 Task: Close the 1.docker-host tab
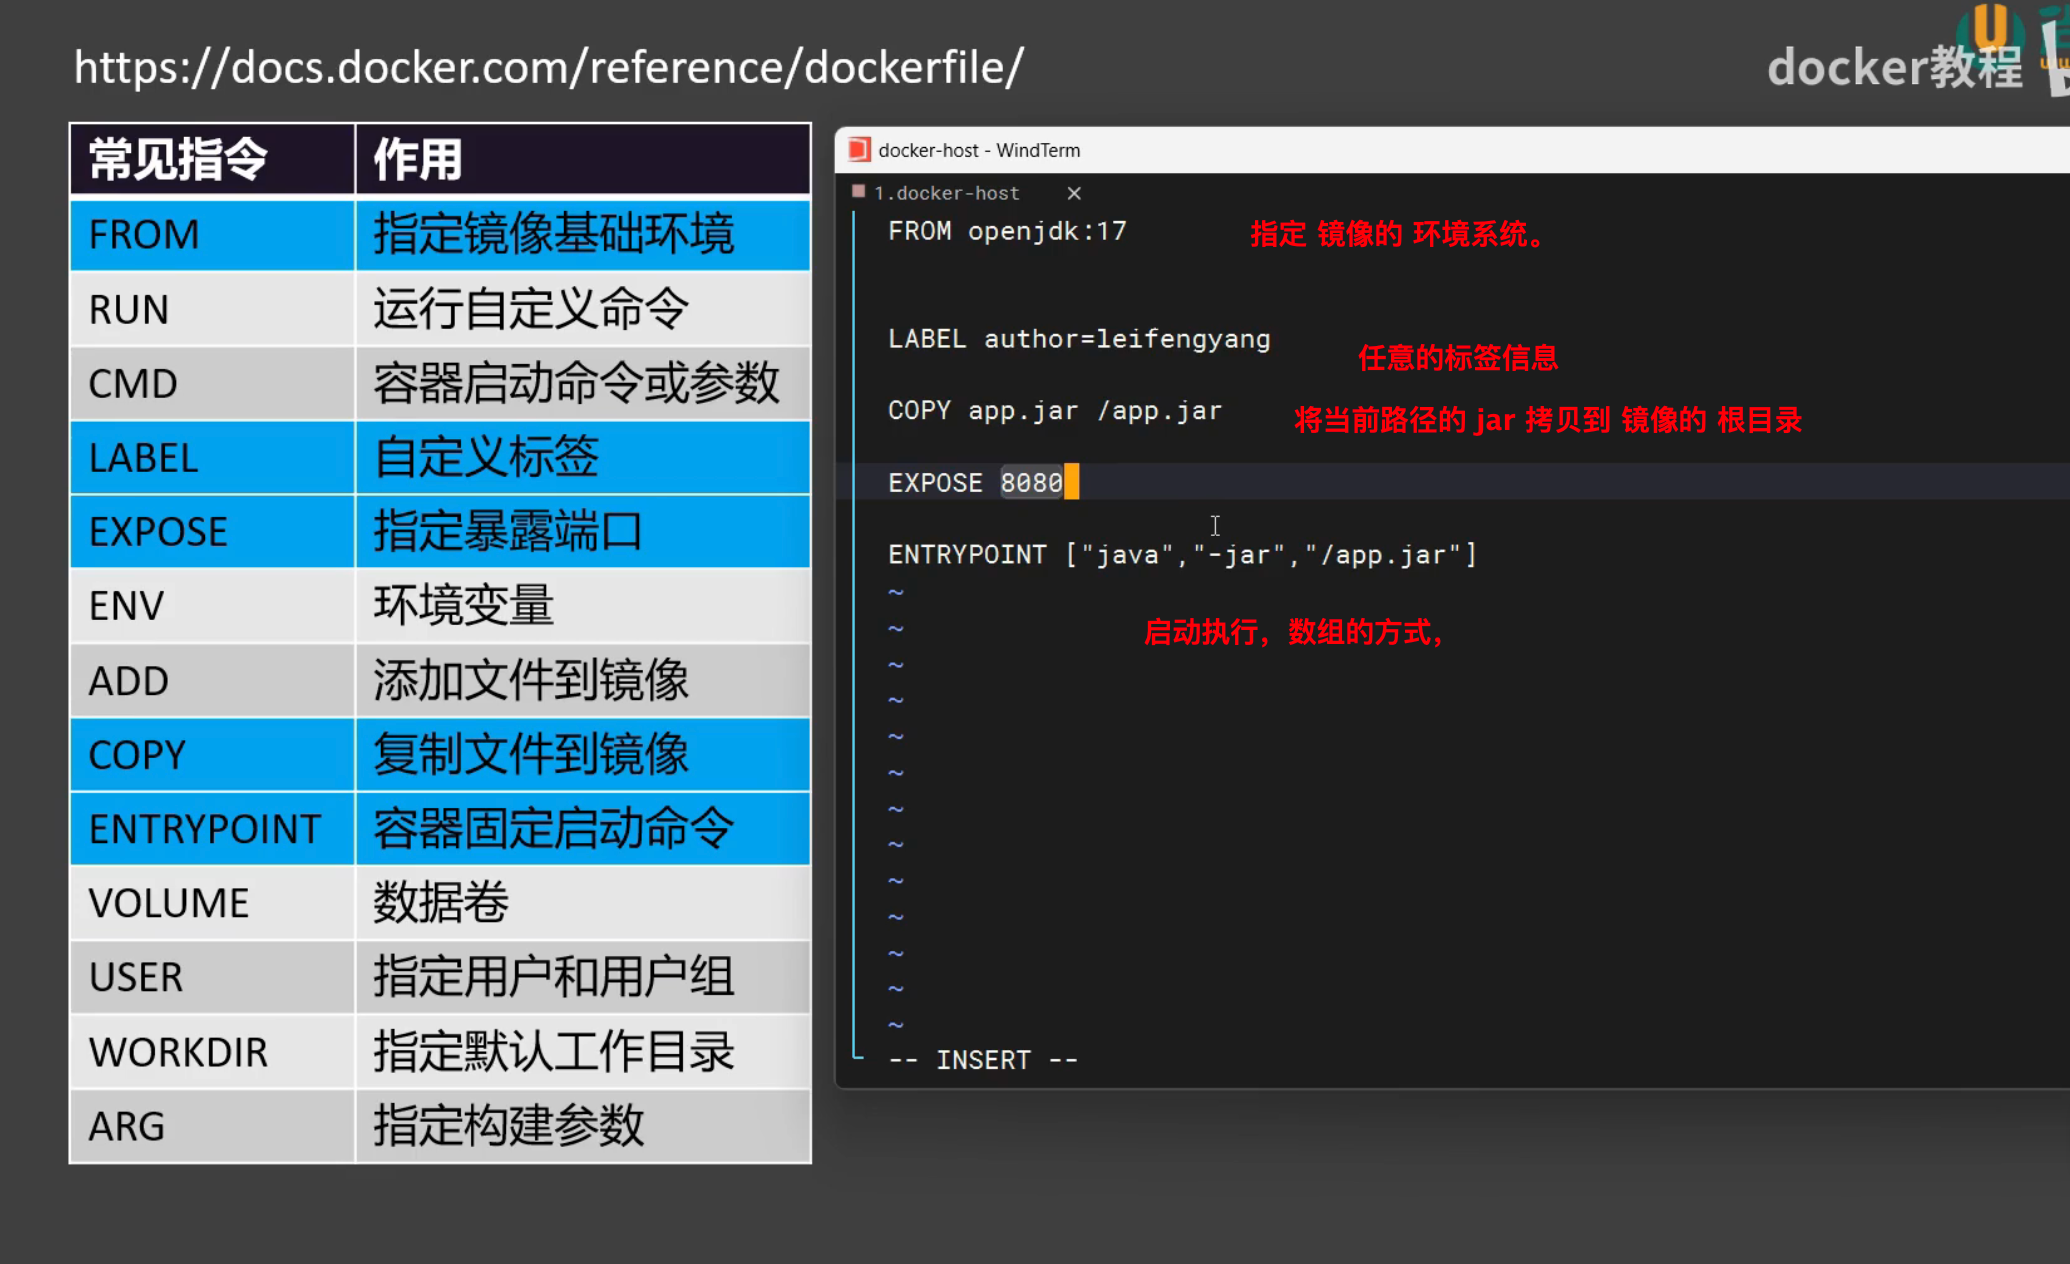click(1073, 193)
